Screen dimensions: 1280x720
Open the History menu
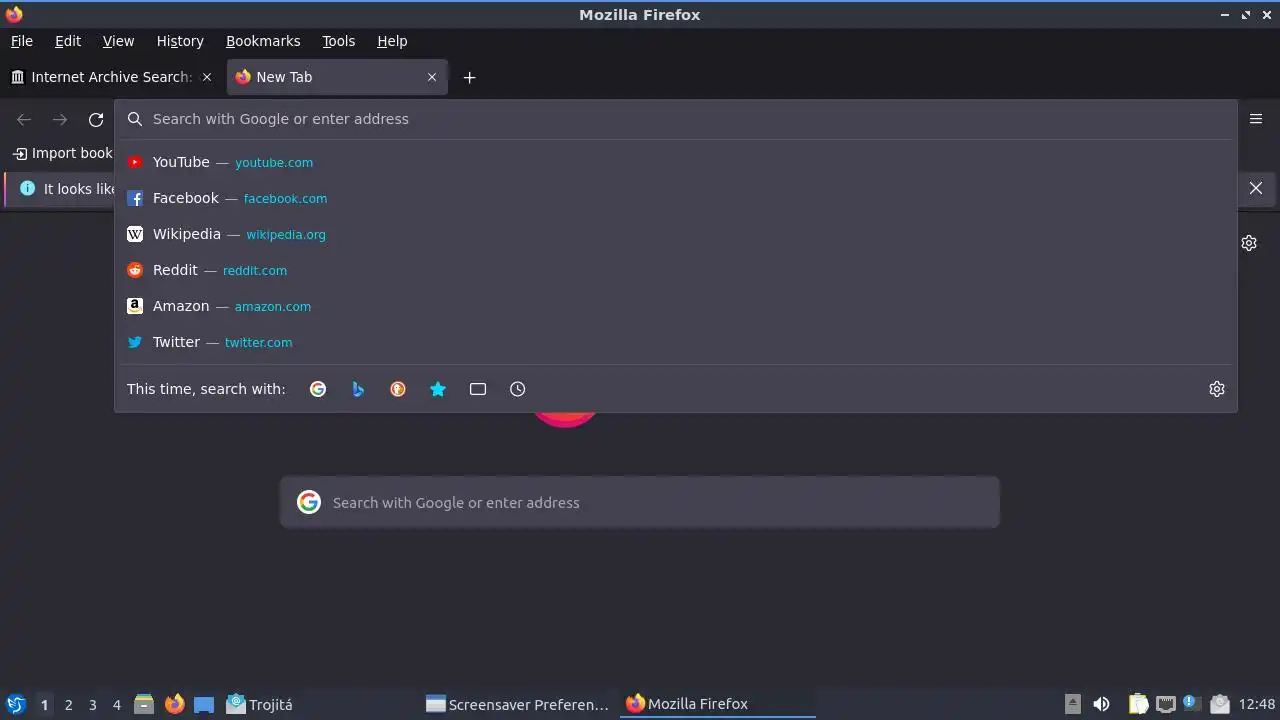click(x=180, y=41)
